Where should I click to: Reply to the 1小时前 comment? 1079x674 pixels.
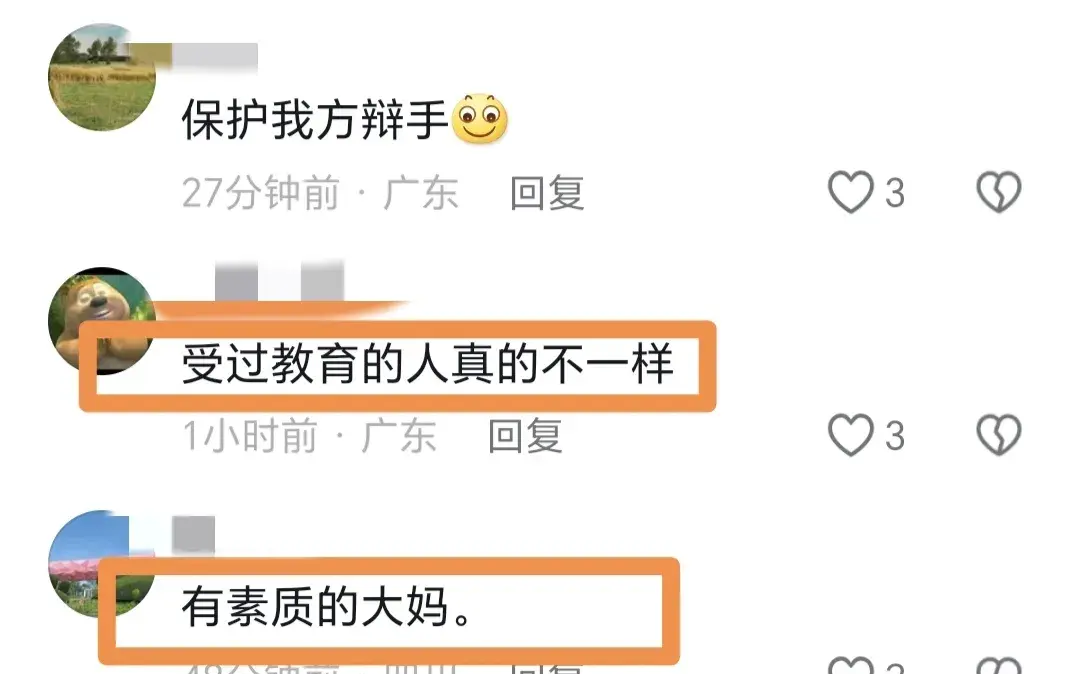(525, 436)
